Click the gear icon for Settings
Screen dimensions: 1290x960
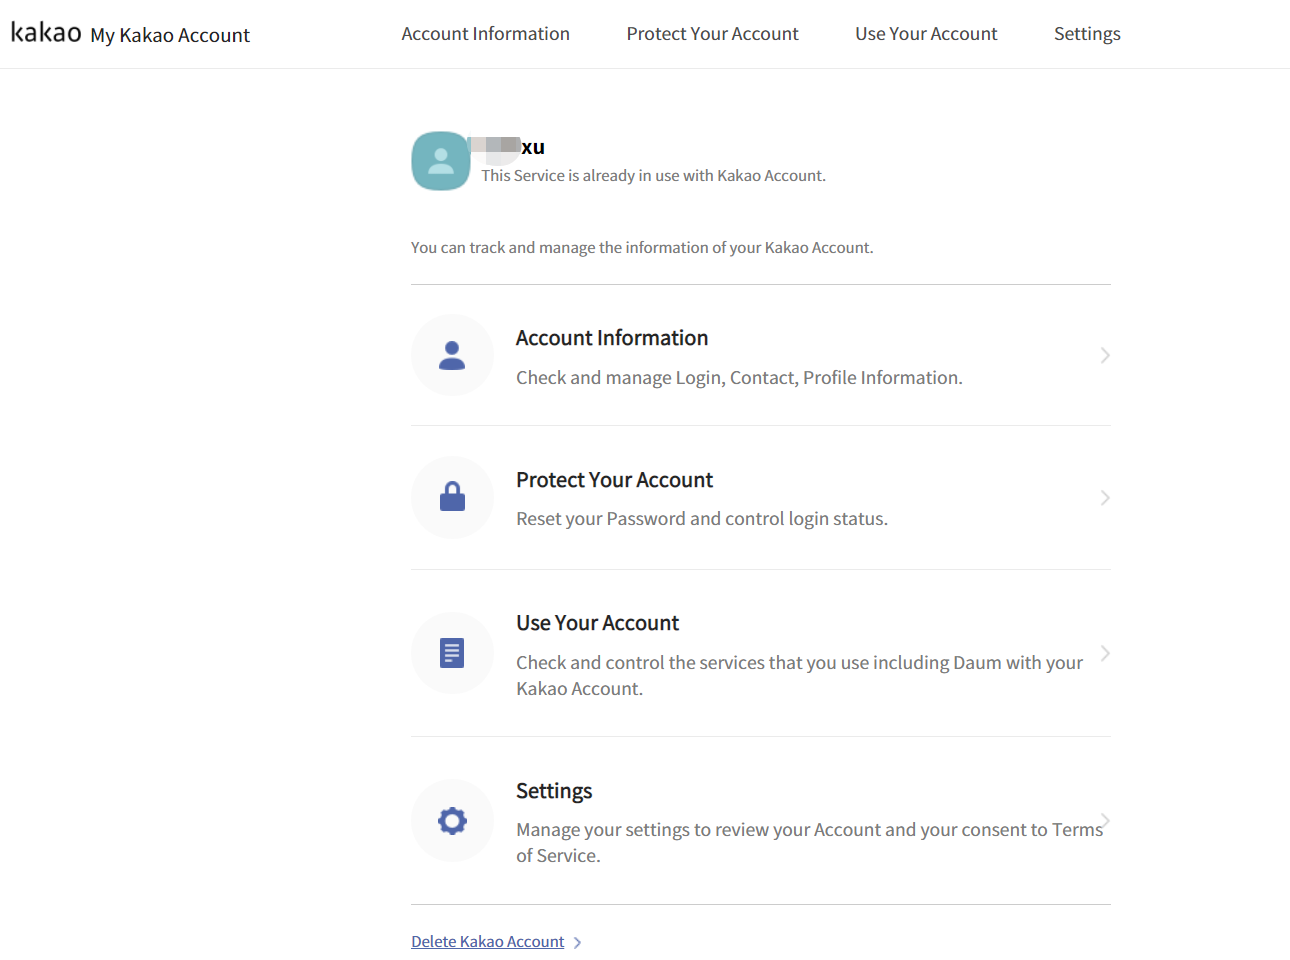tap(452, 821)
